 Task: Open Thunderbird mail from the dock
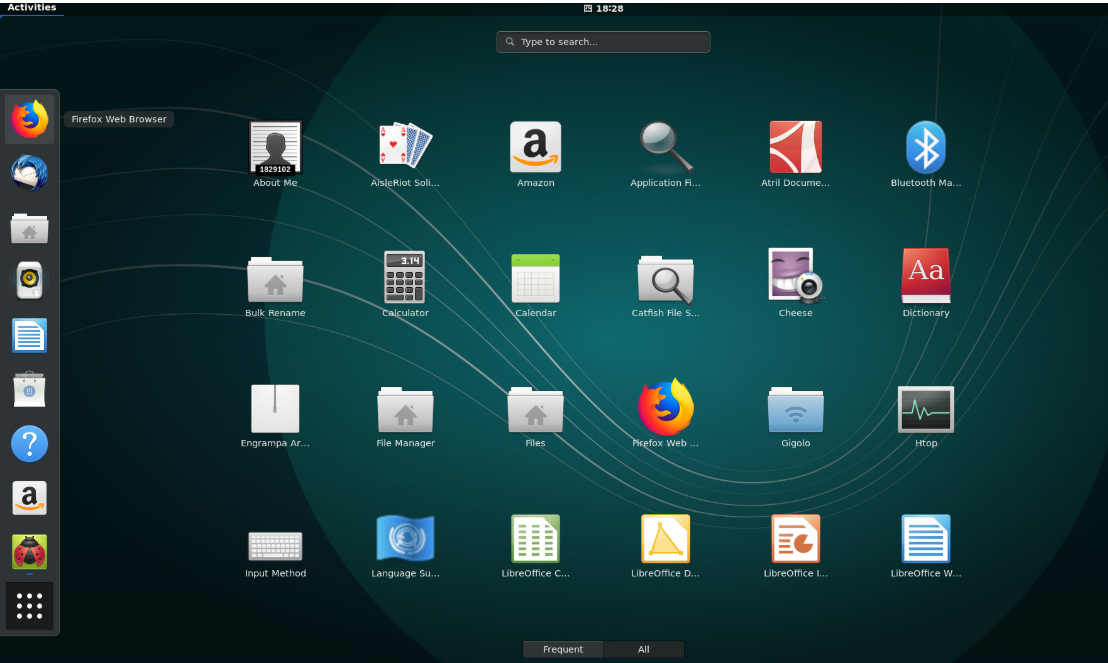(x=30, y=174)
